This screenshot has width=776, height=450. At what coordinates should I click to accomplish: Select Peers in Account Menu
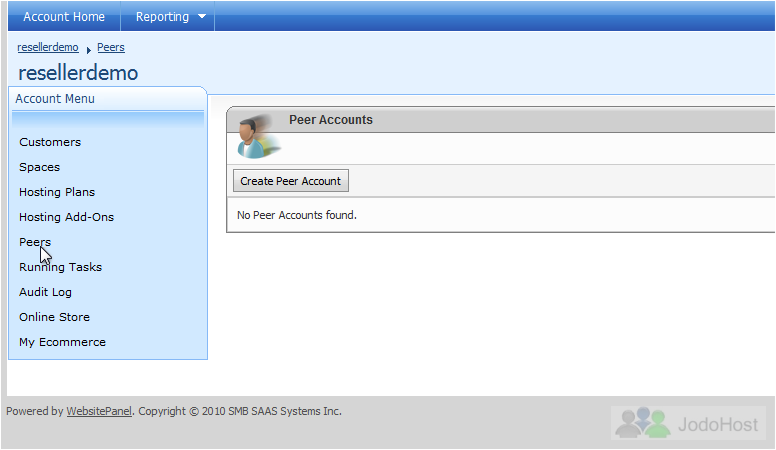[35, 242]
